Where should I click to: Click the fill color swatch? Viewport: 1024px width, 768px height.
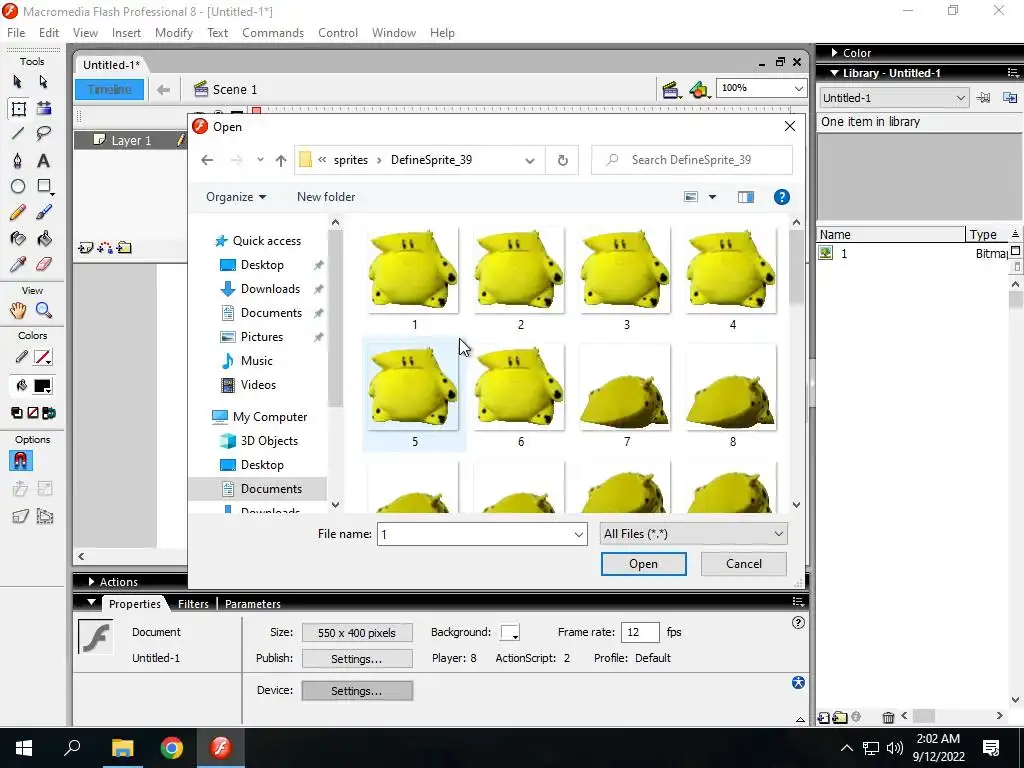coord(42,386)
